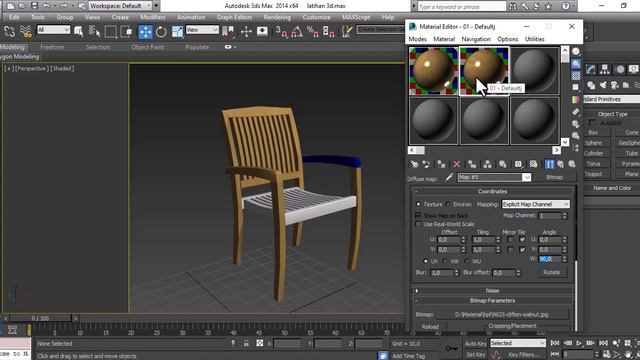Click Use Pivot Point Center icon
This screenshot has height=360, width=640.
coord(228,31)
